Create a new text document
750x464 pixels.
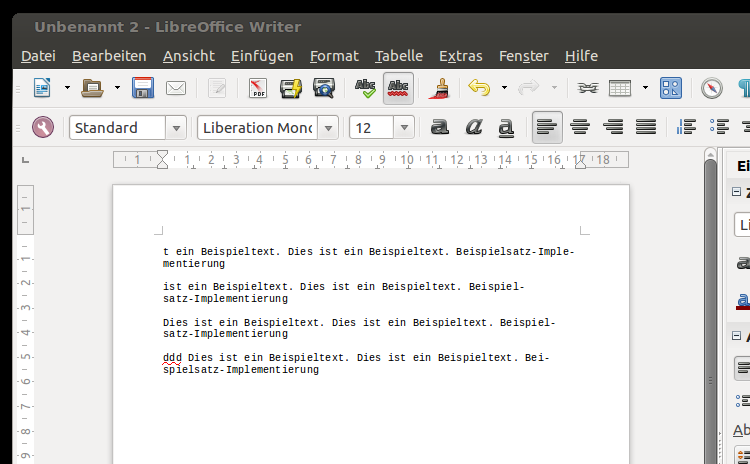click(x=42, y=88)
